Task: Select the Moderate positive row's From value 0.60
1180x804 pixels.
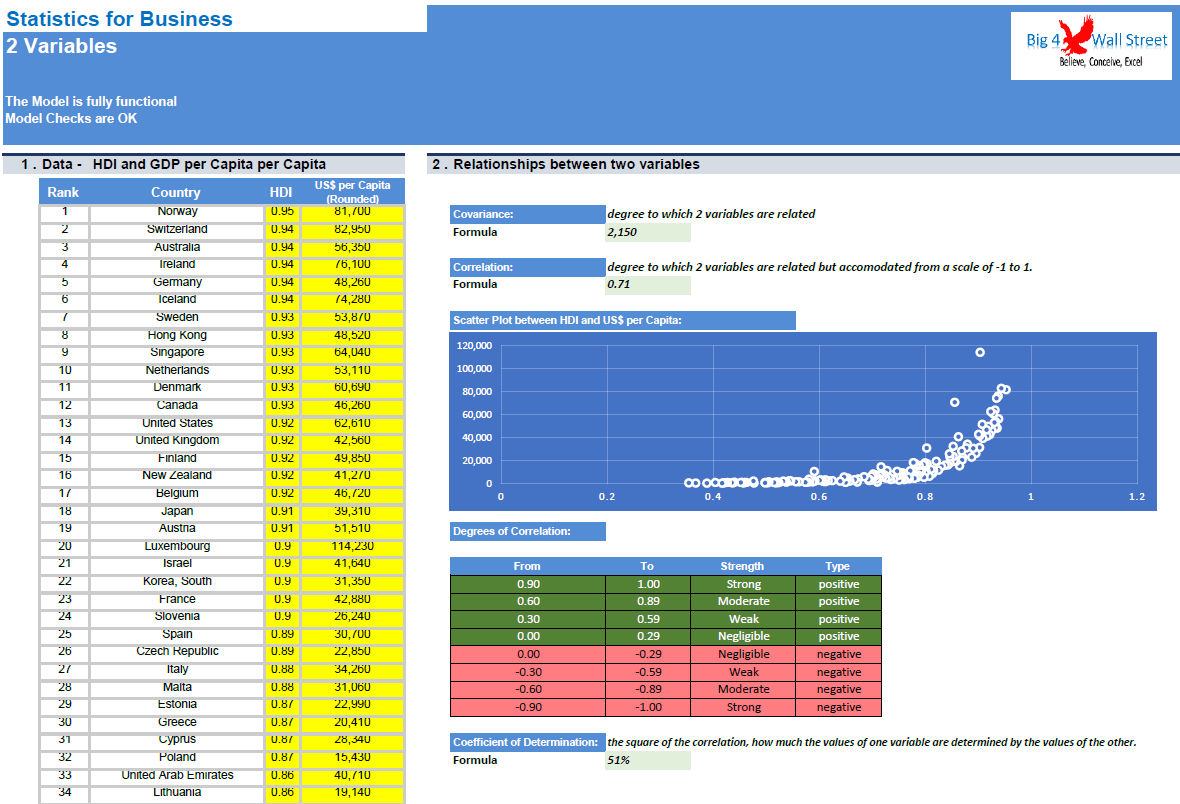Action: (528, 601)
